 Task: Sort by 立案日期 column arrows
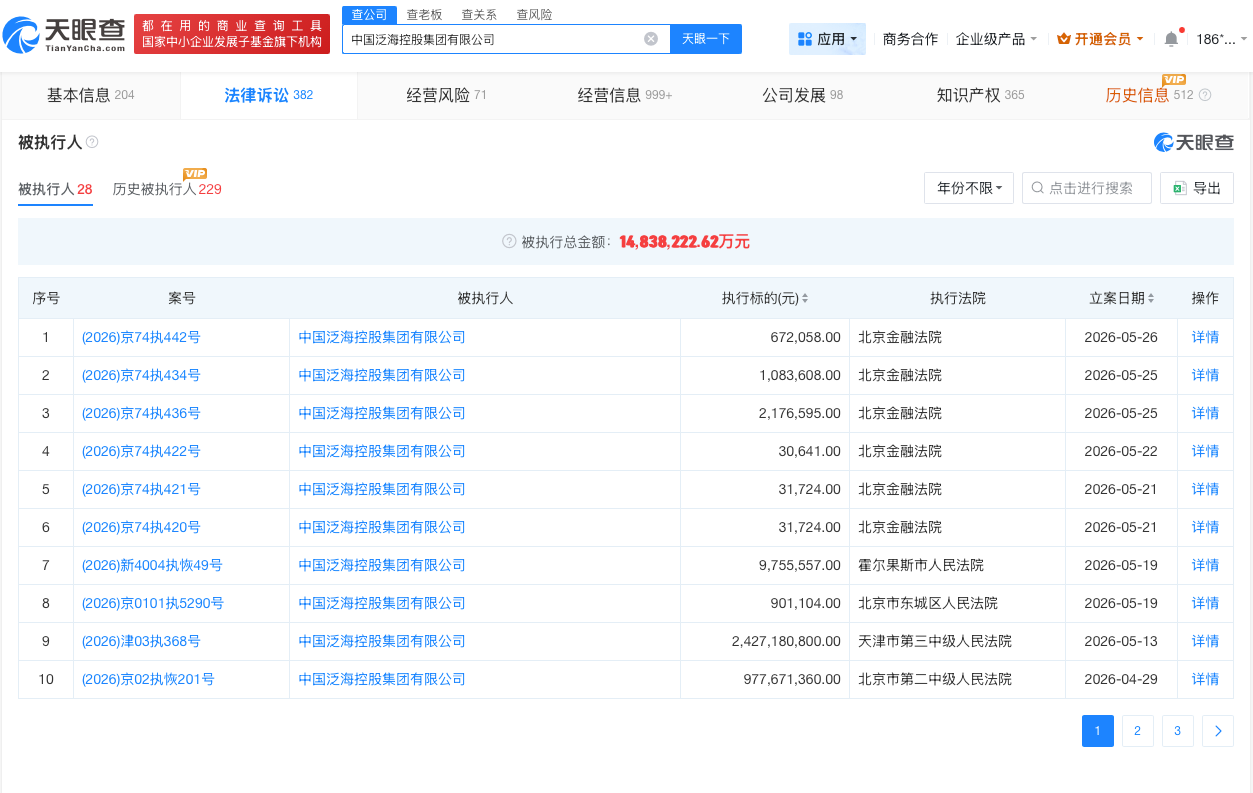click(1150, 298)
